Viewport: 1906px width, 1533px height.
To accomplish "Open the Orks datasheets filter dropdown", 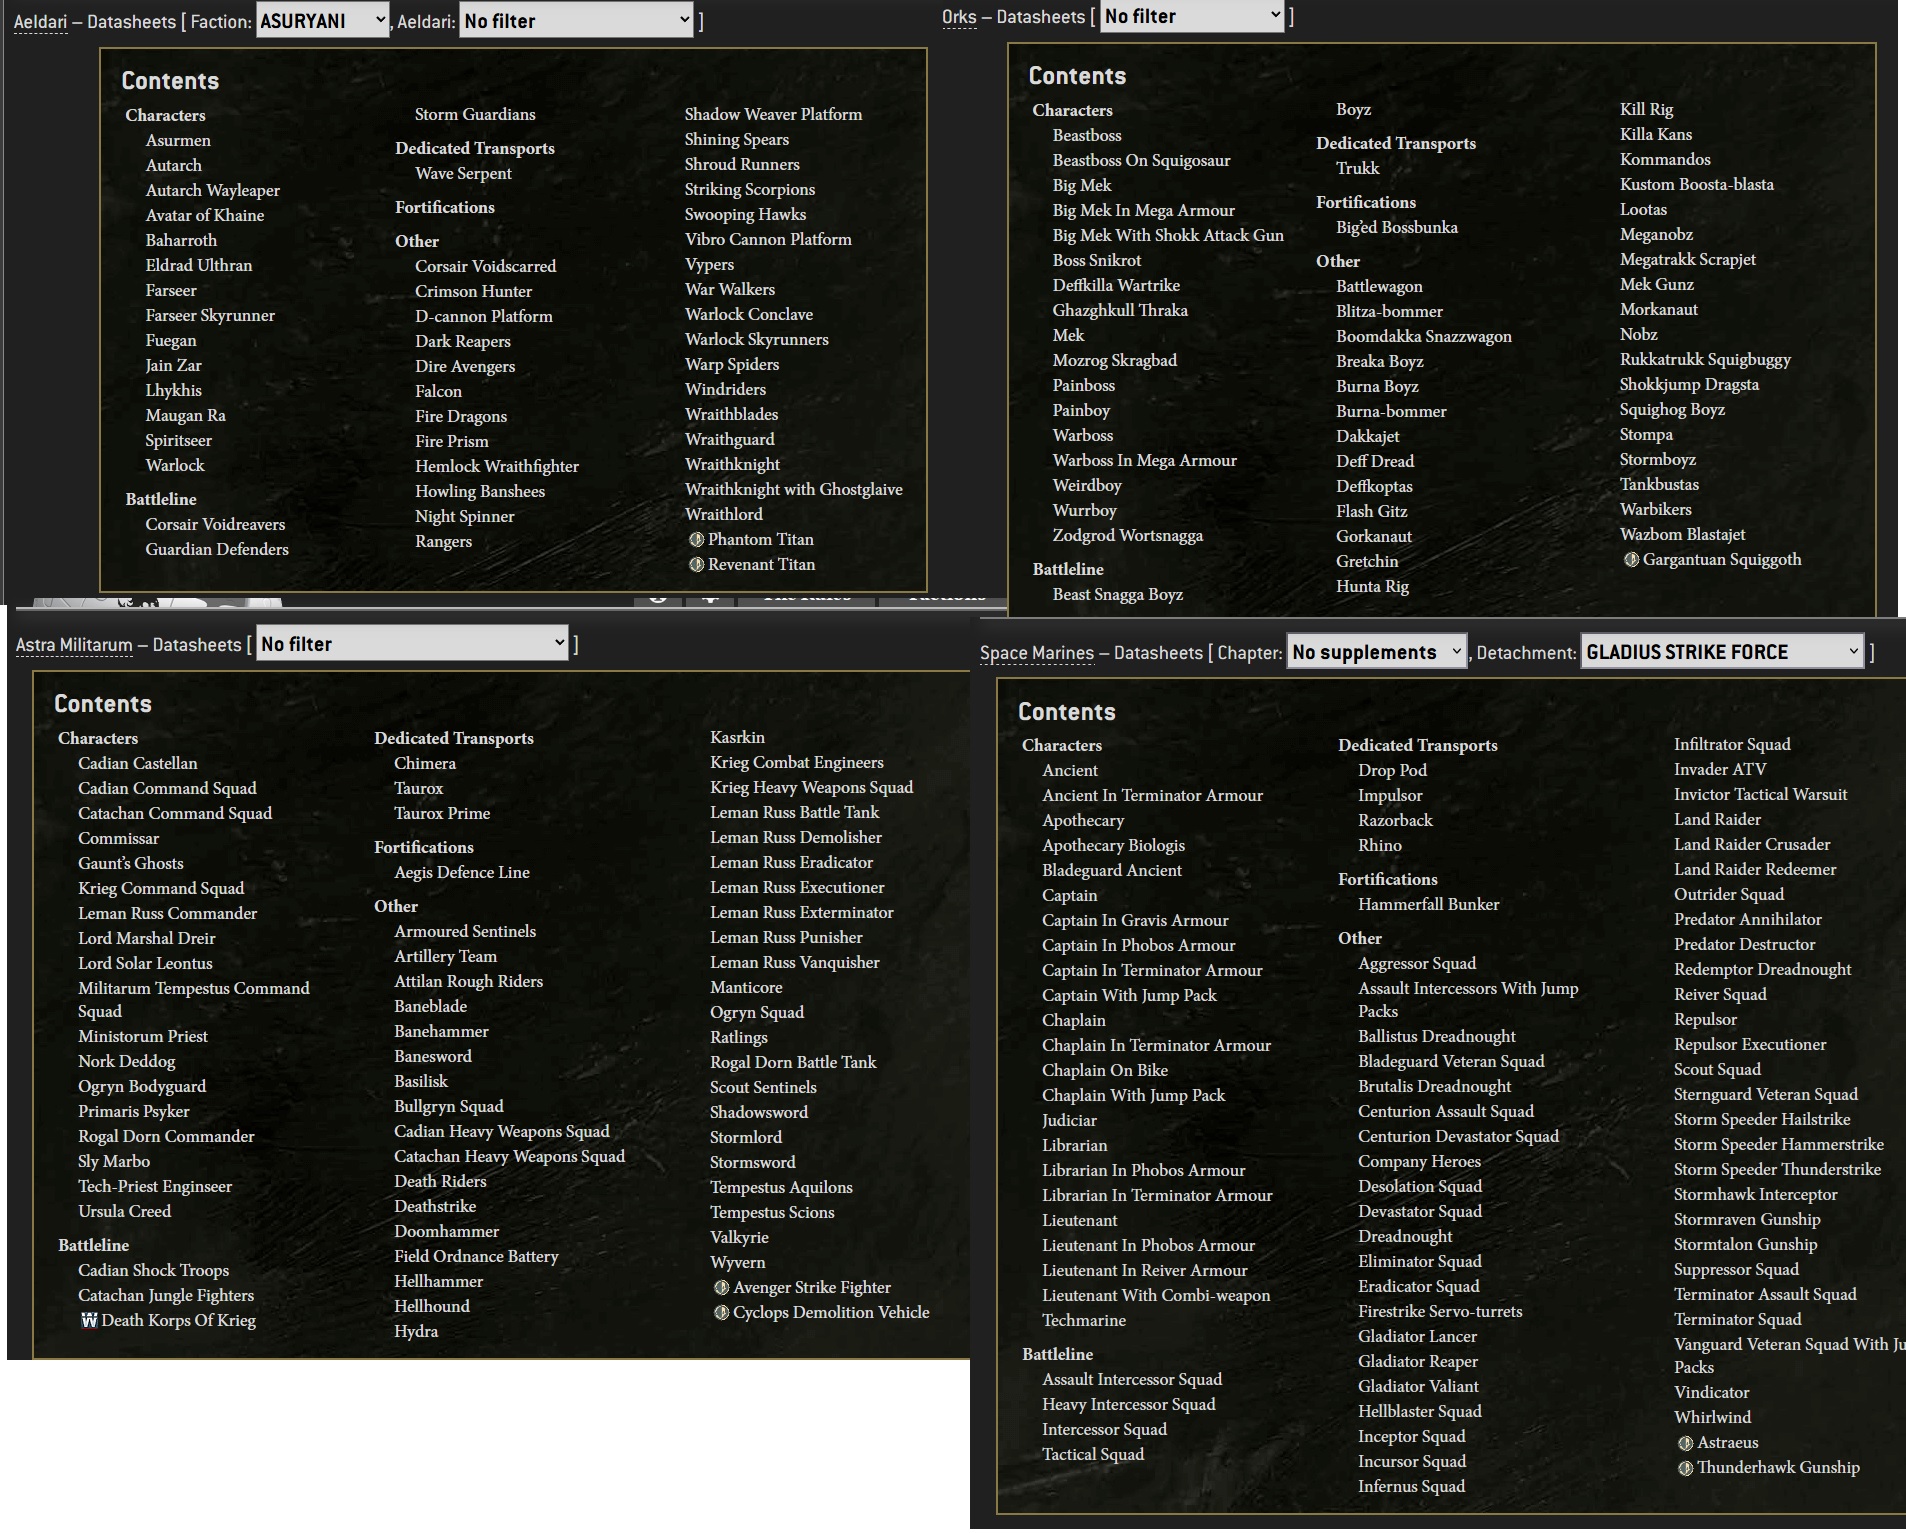I will [1192, 16].
